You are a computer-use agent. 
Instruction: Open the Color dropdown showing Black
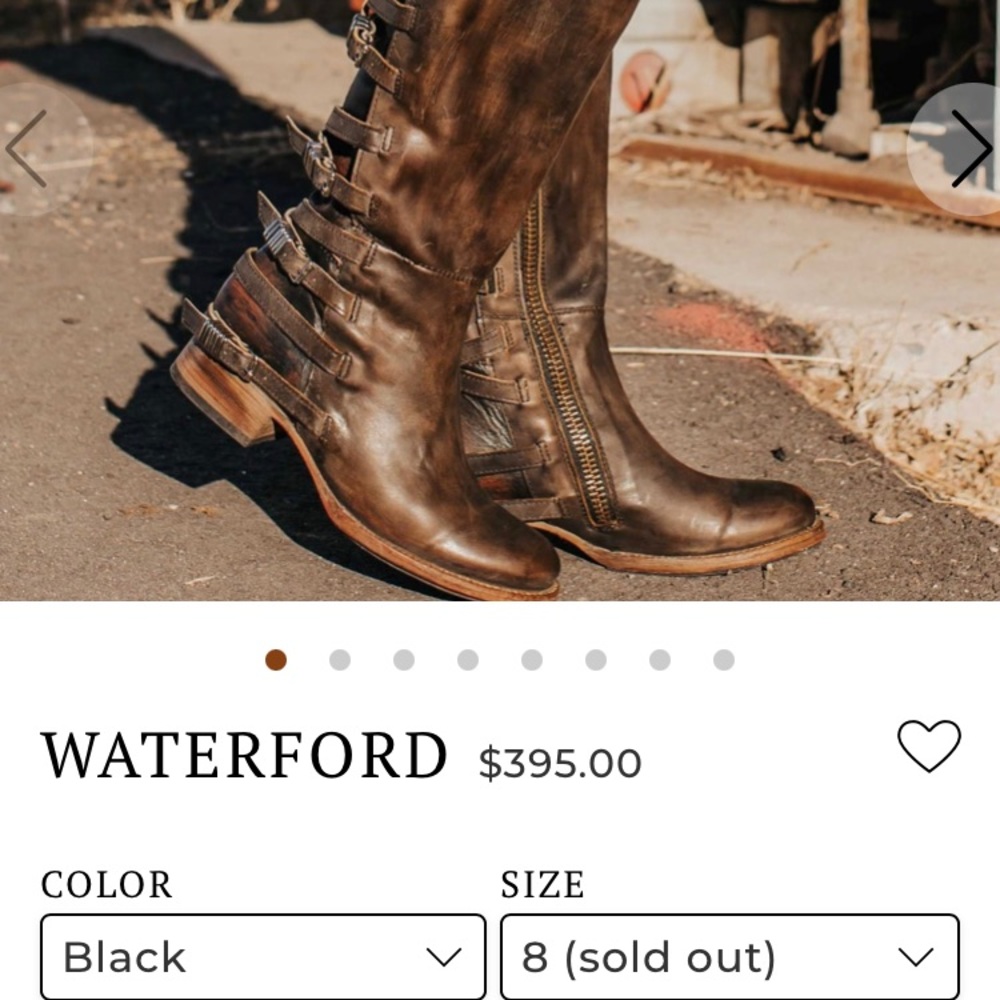click(263, 957)
